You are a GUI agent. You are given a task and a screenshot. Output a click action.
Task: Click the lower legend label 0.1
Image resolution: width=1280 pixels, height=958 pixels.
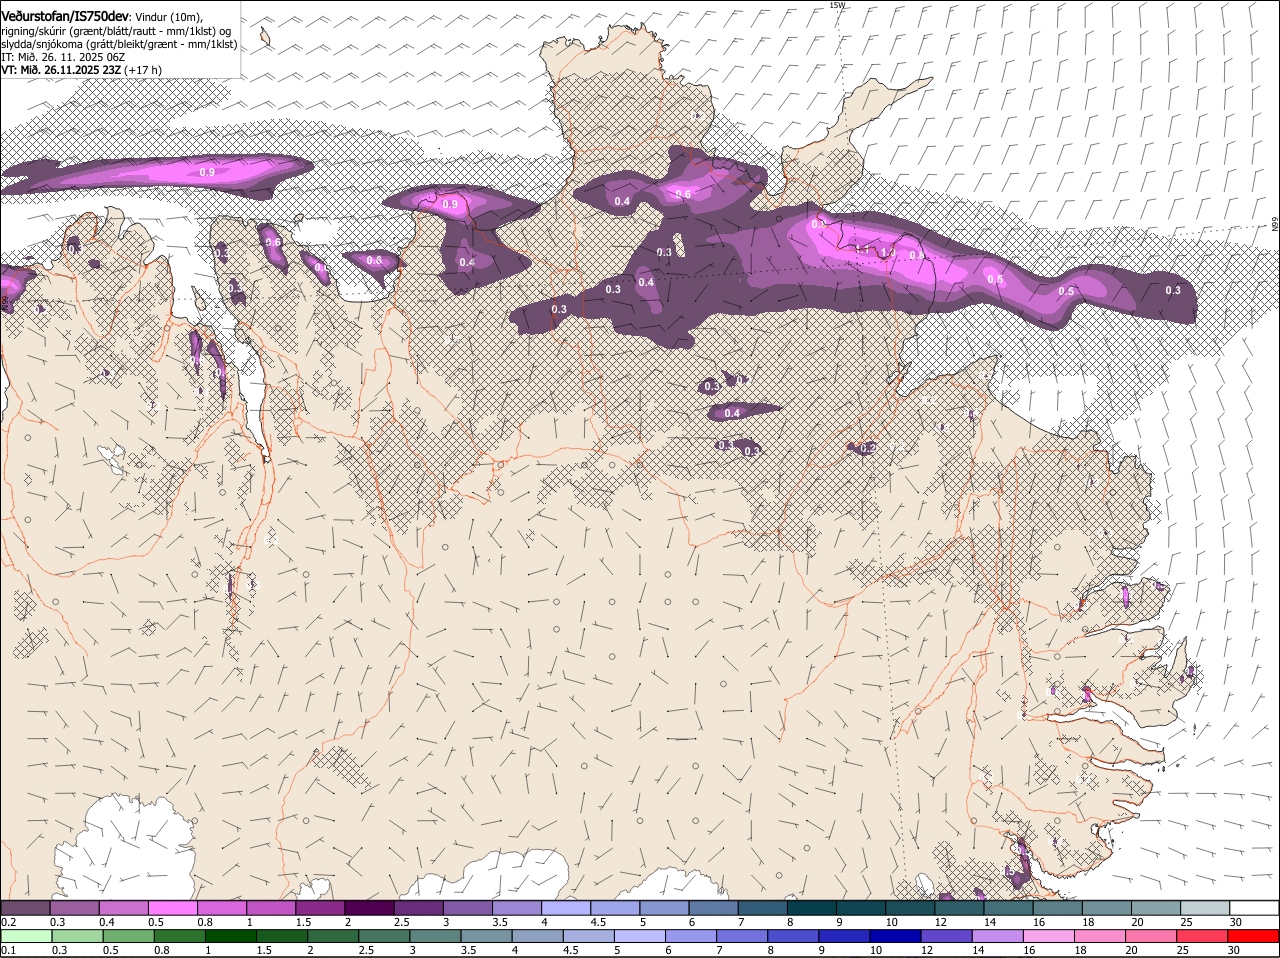click(8, 950)
